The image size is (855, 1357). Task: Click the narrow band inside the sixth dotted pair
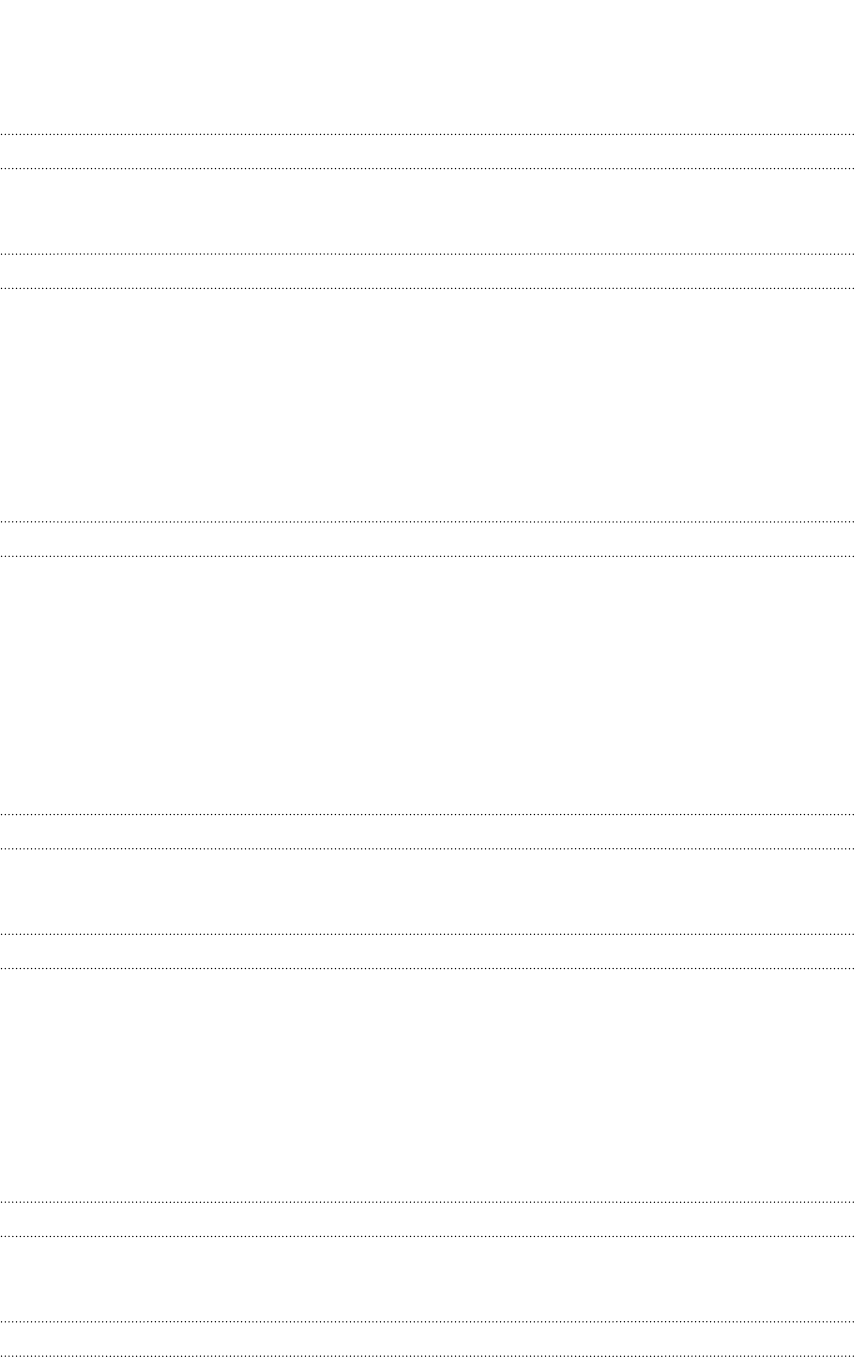[427, 1218]
